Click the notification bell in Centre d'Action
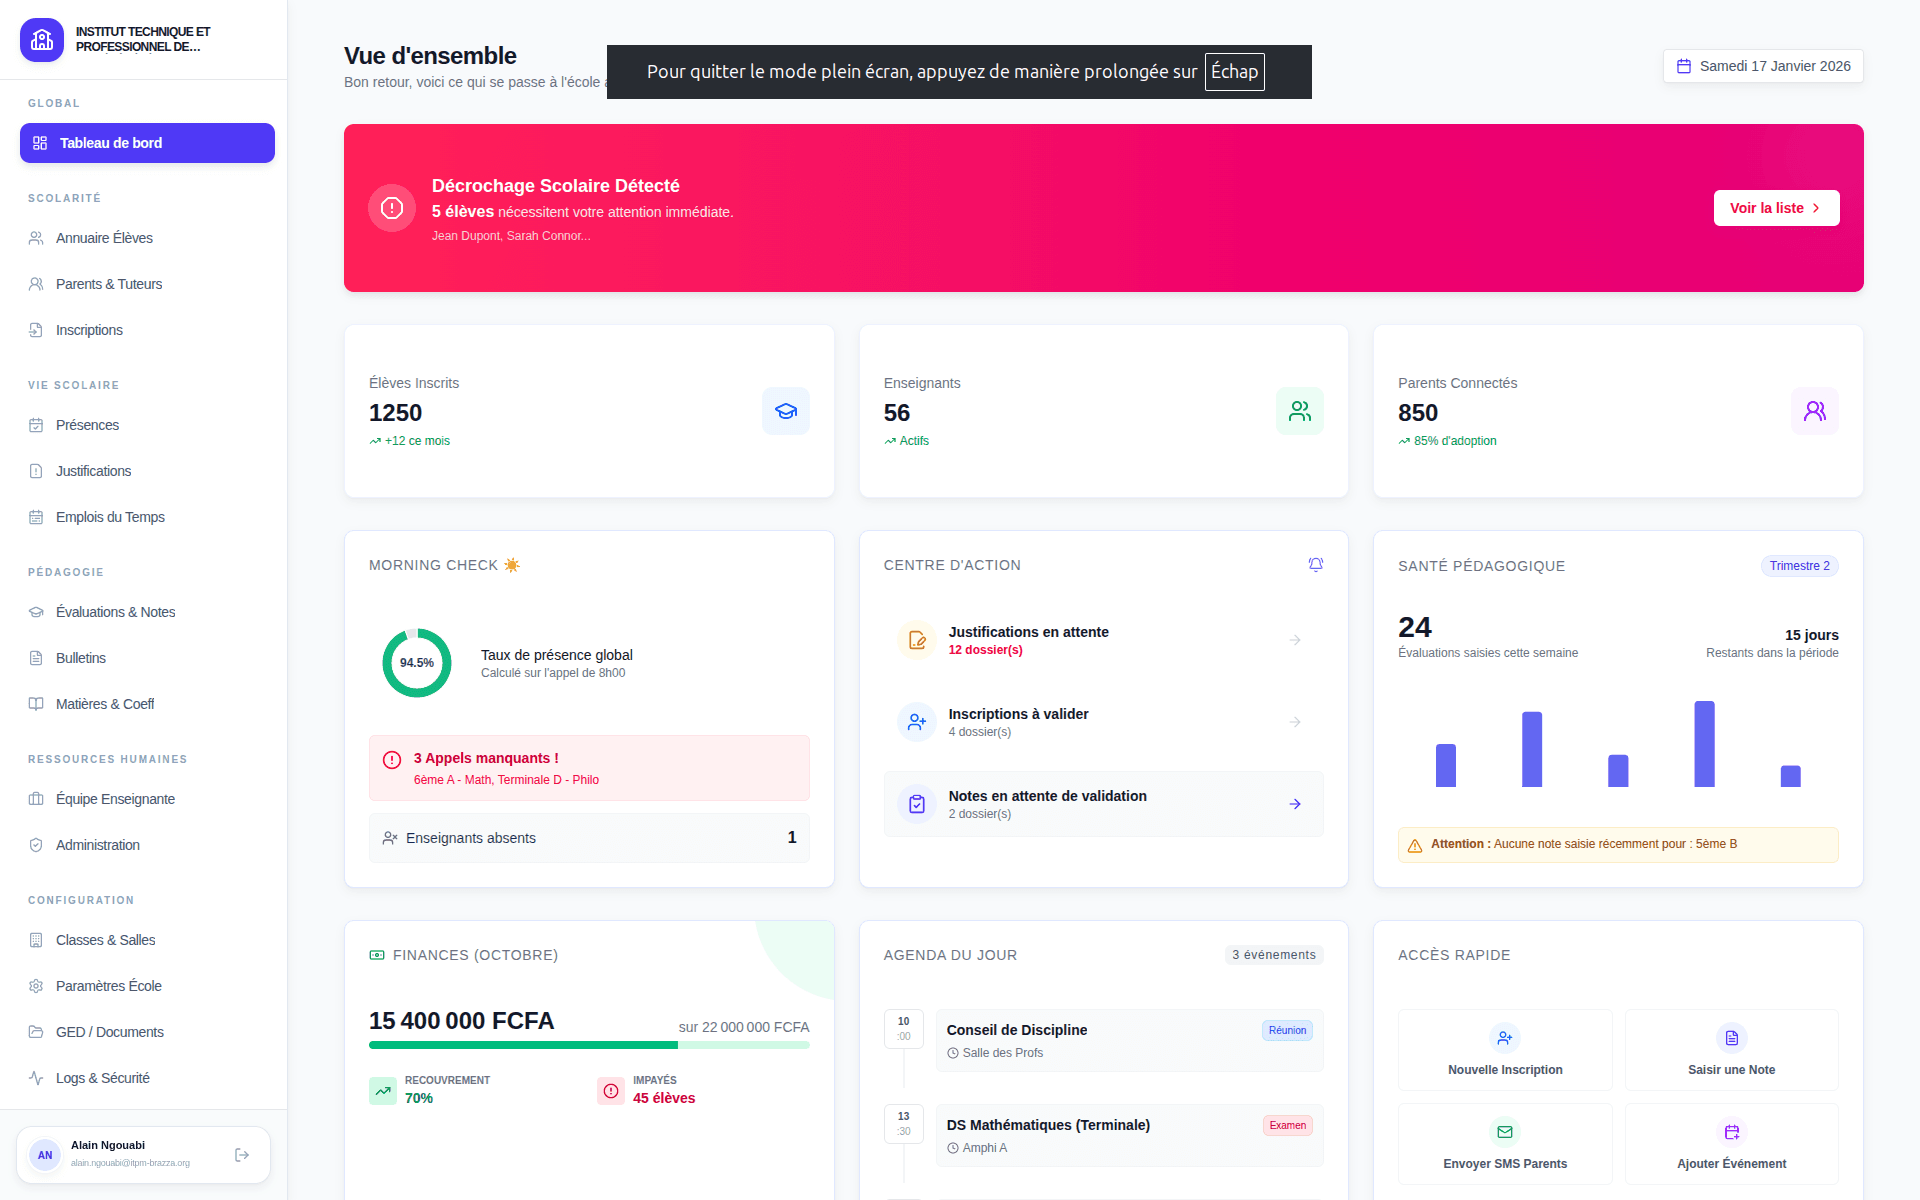 coord(1315,565)
